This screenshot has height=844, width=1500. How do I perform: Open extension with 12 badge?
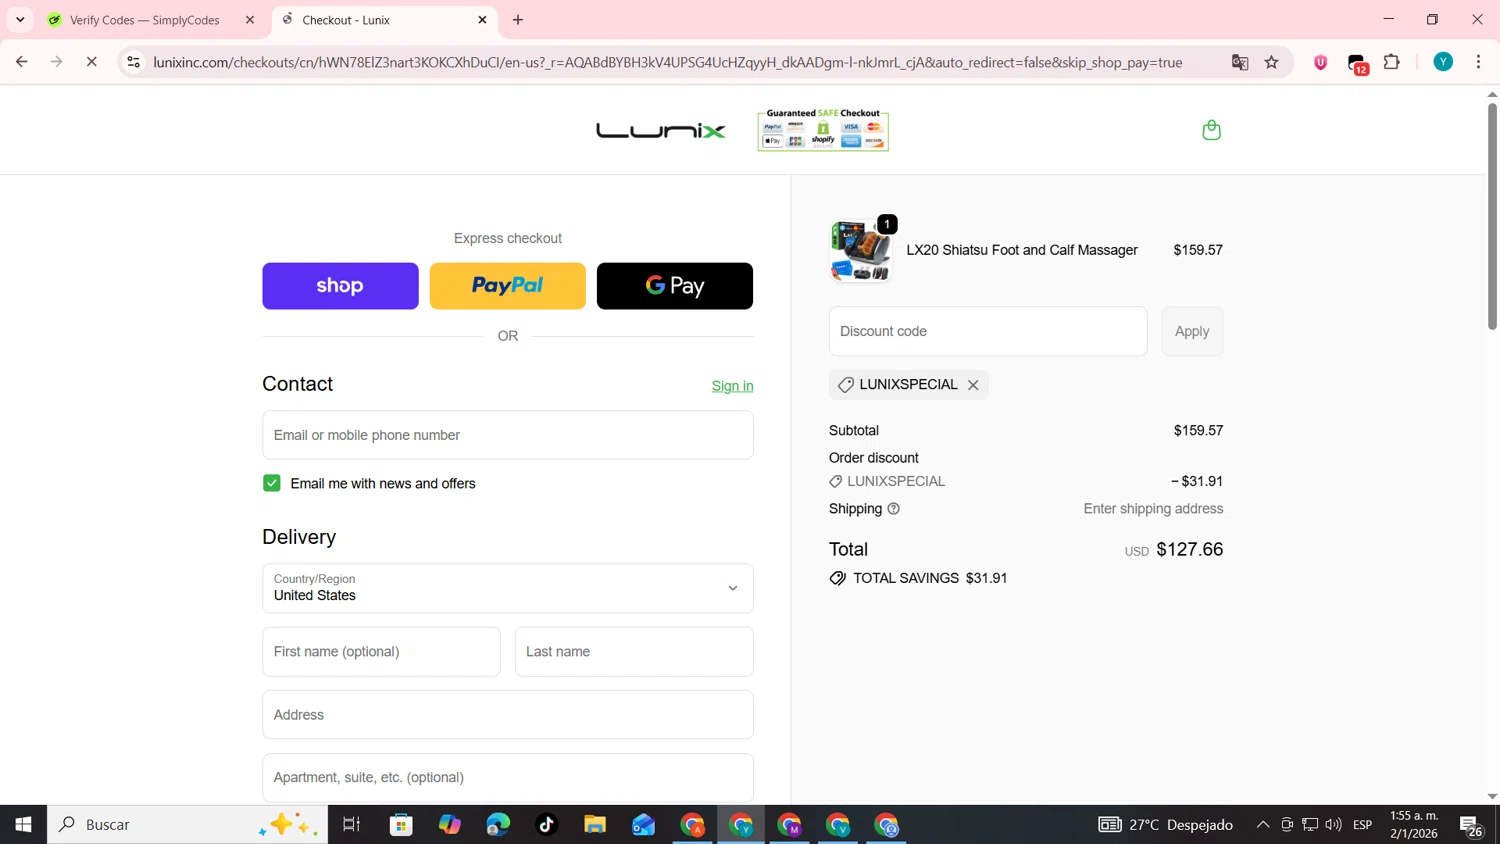[x=1357, y=63]
